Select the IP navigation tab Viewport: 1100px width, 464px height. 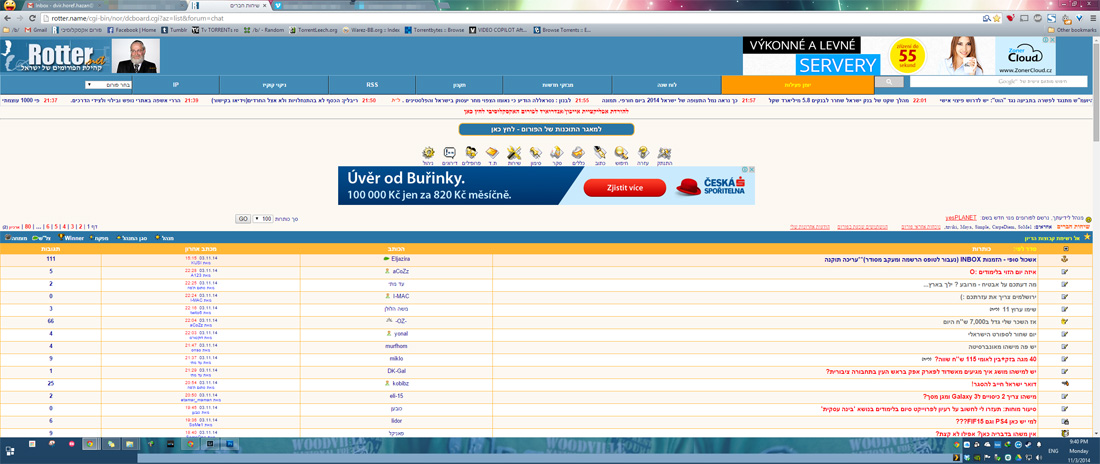pos(175,85)
